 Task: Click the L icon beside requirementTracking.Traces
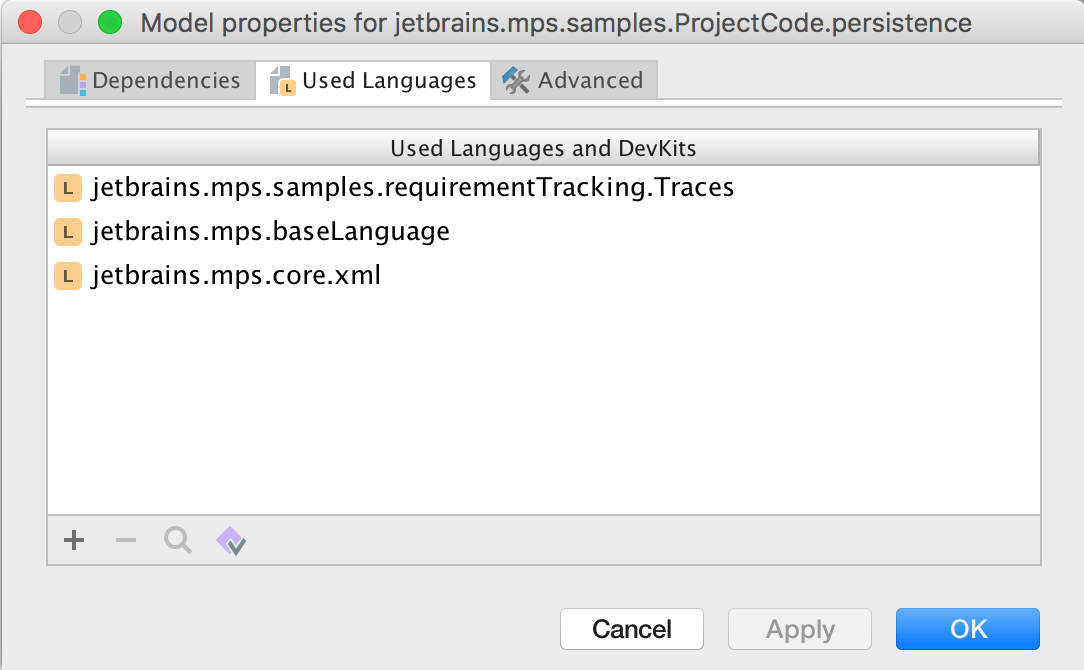(68, 187)
